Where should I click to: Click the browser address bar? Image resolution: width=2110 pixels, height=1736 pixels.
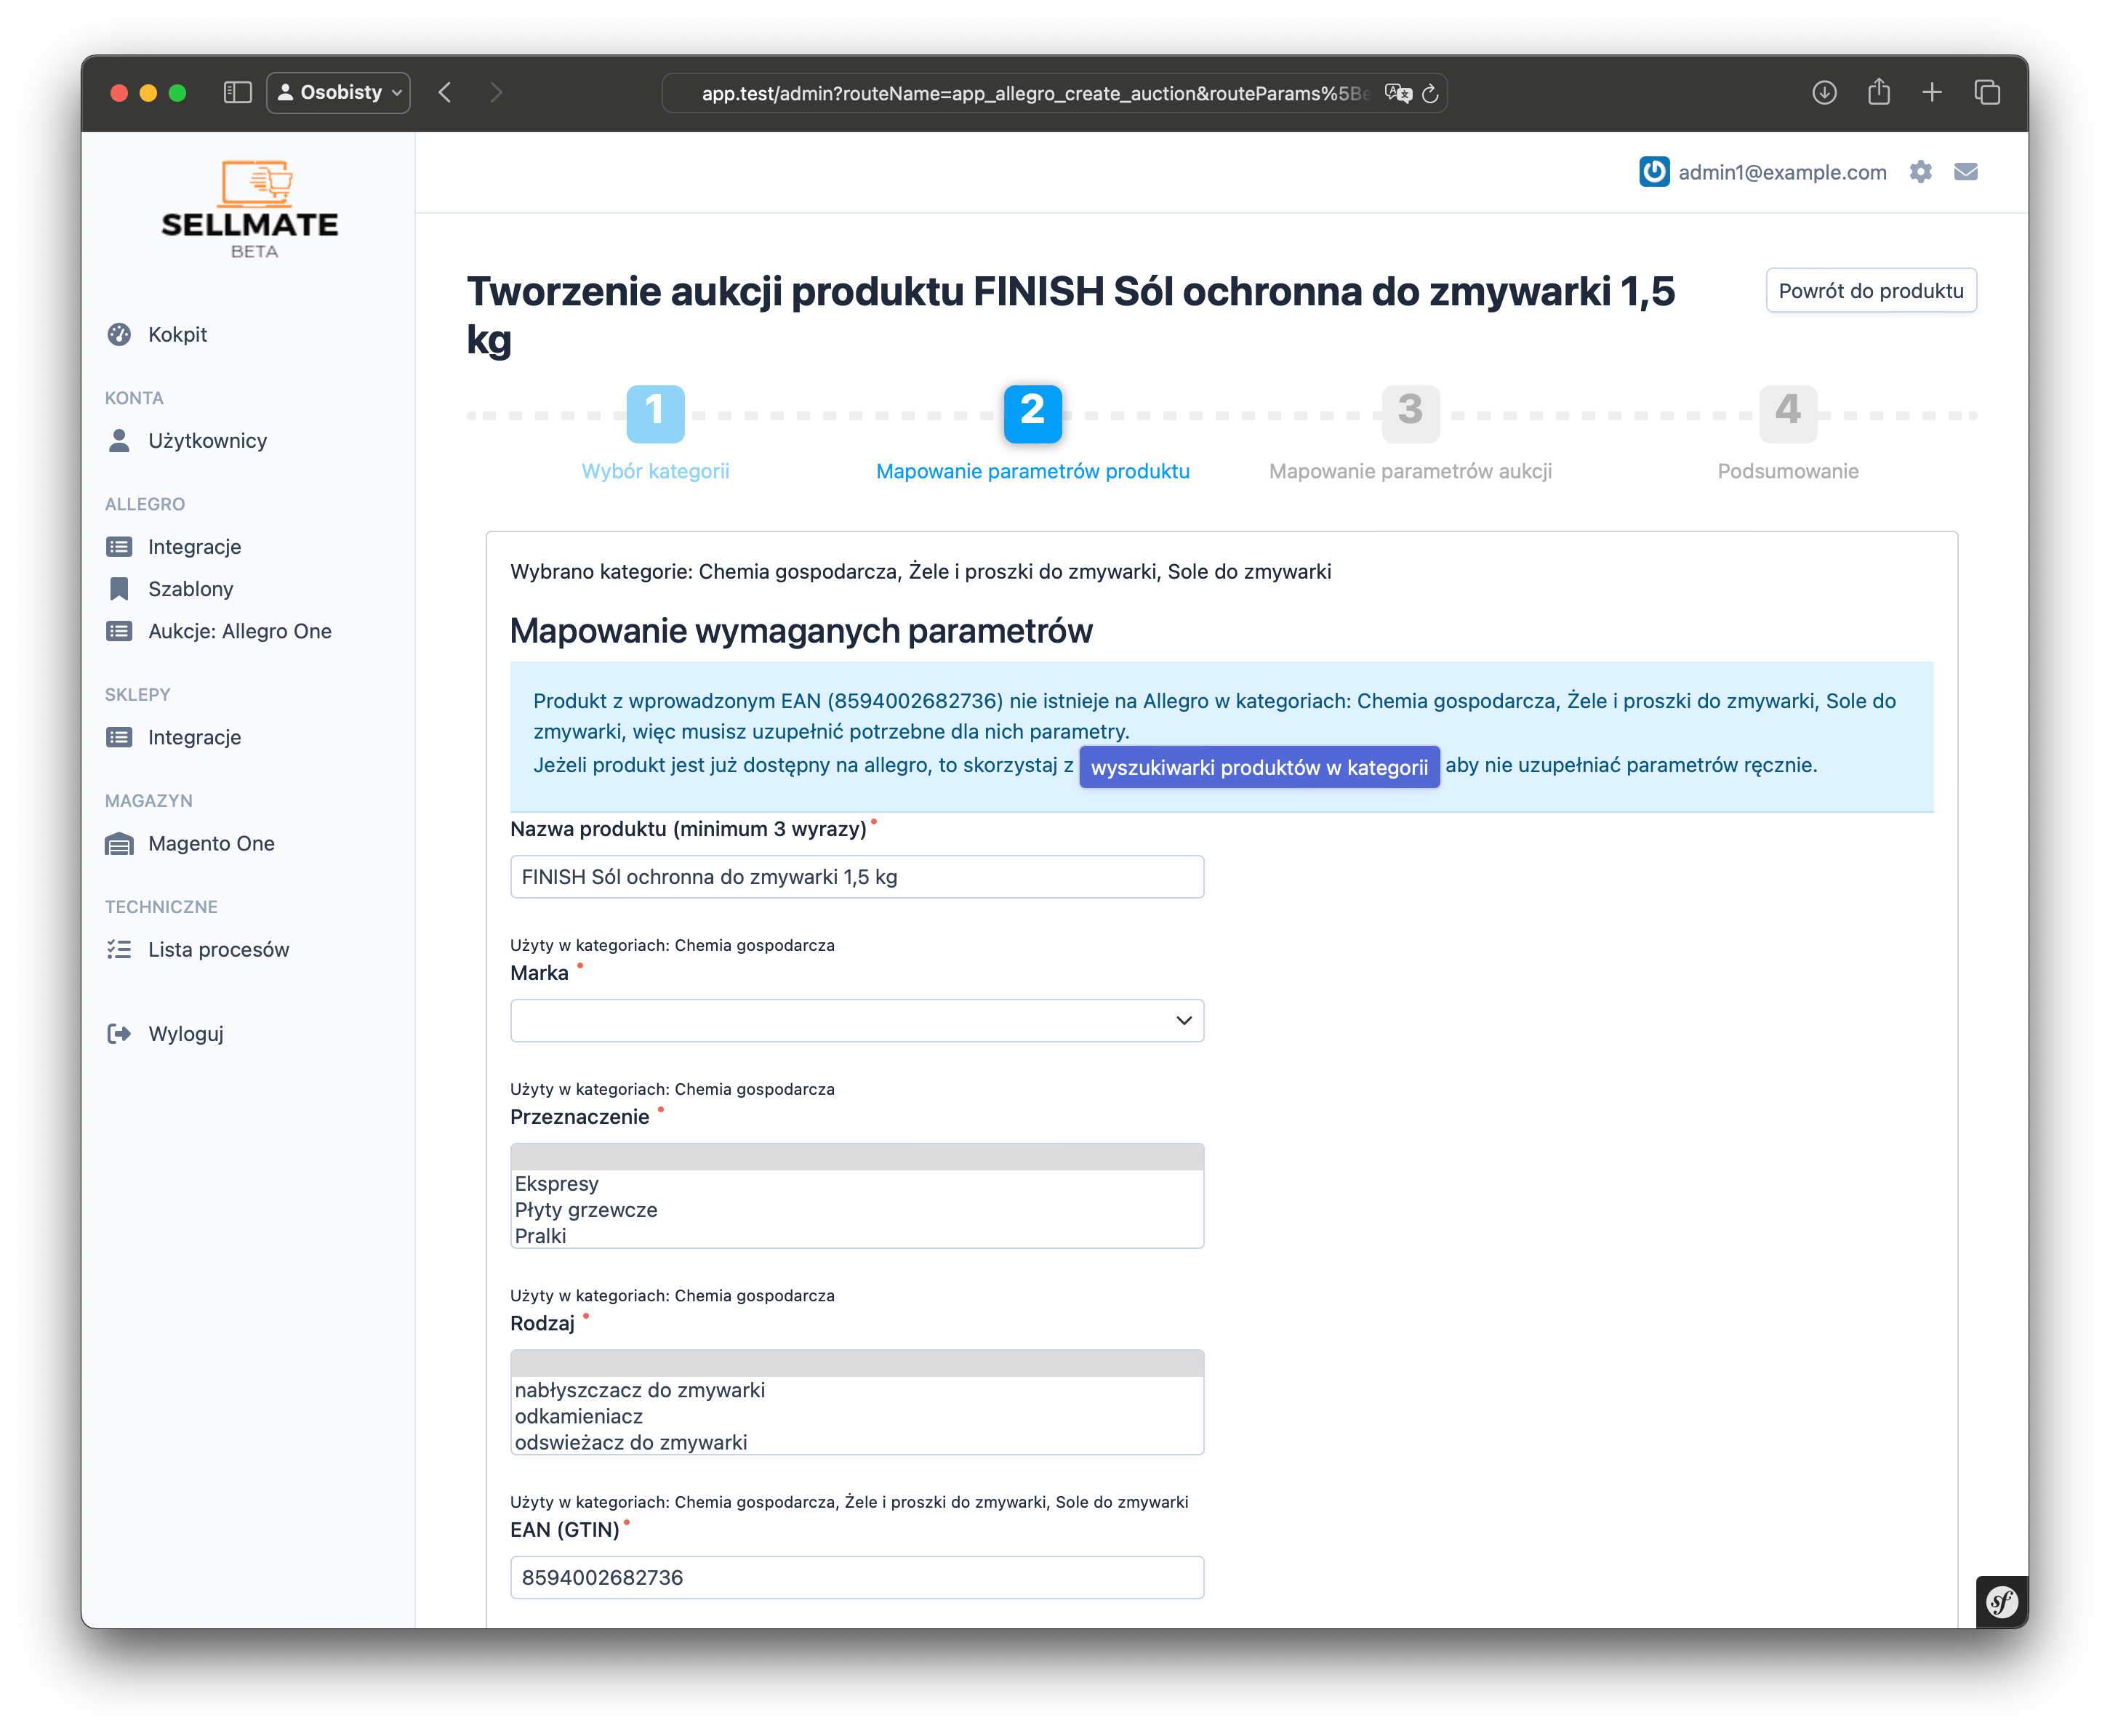(x=1054, y=93)
